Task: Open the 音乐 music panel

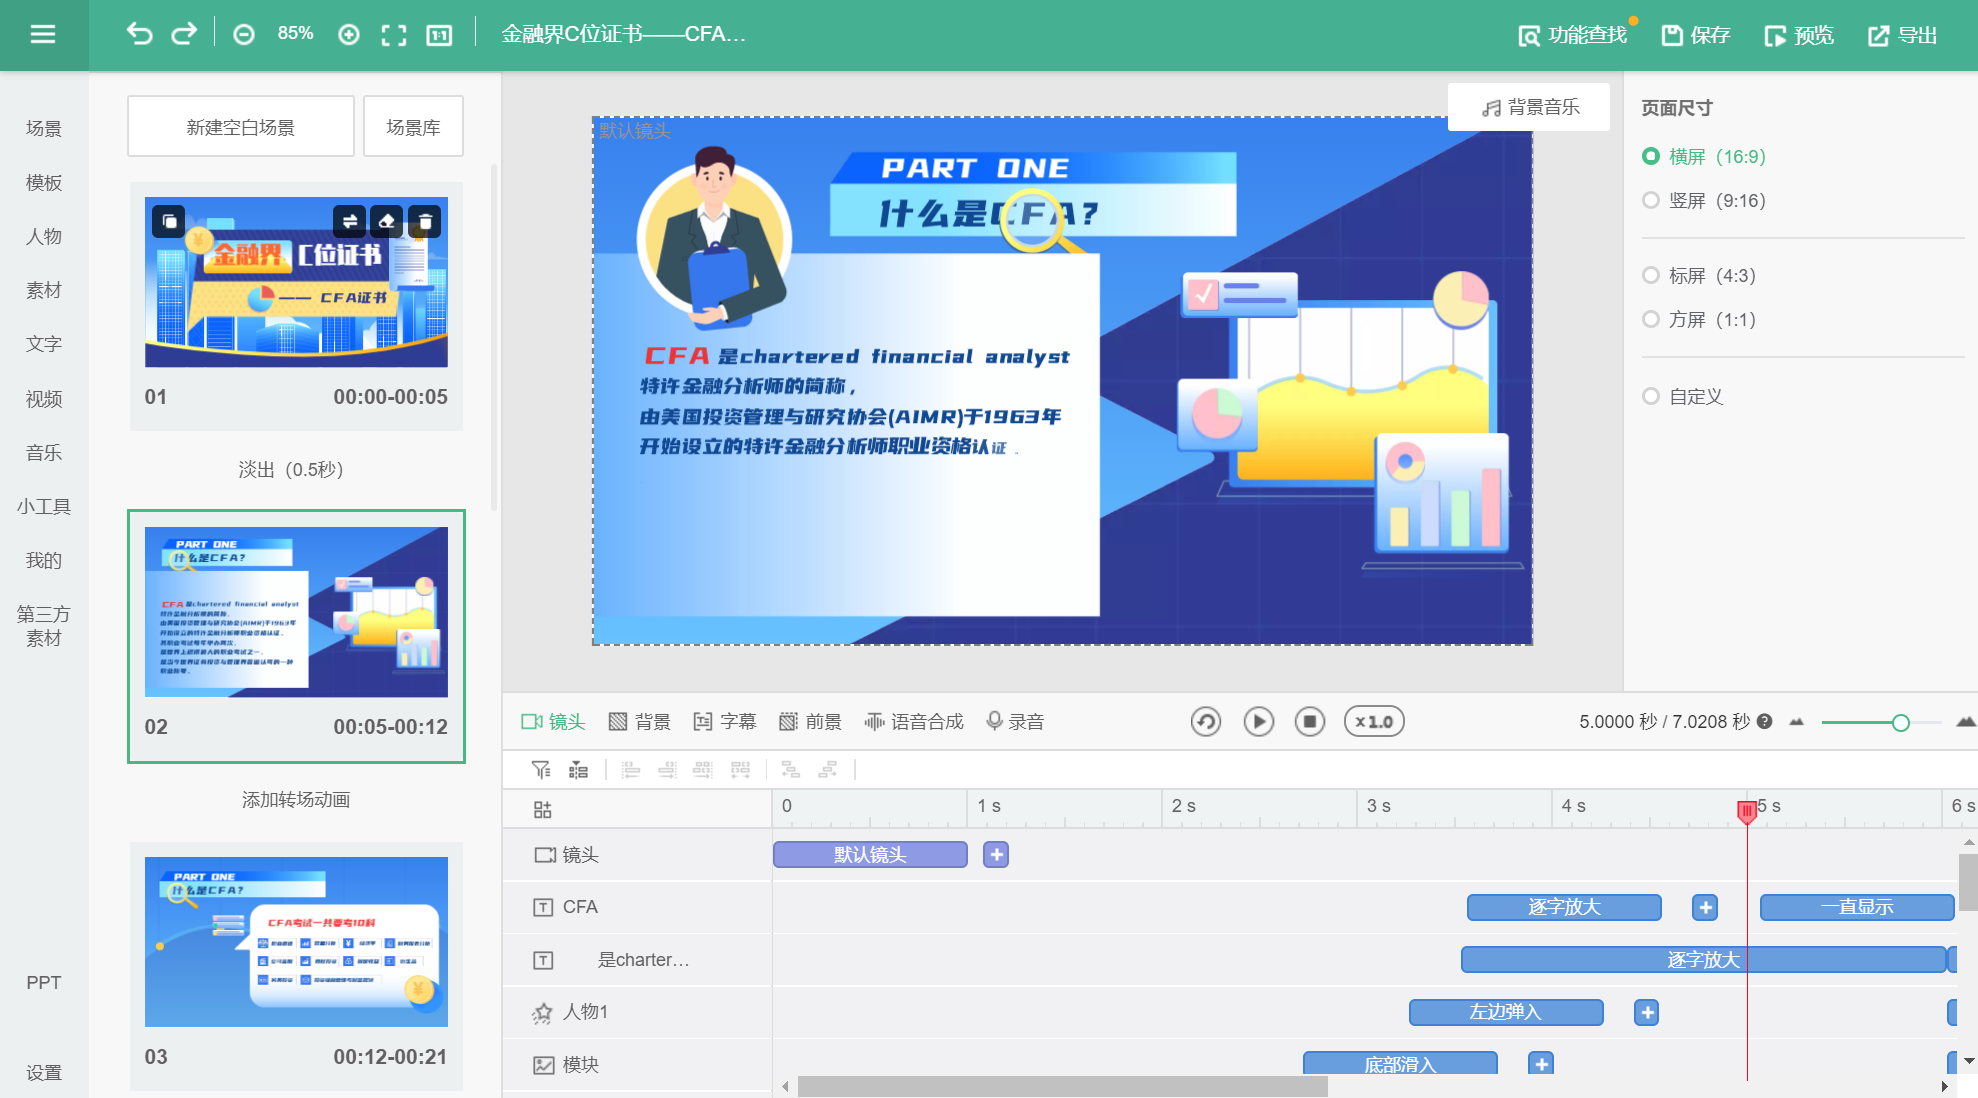Action: (44, 452)
